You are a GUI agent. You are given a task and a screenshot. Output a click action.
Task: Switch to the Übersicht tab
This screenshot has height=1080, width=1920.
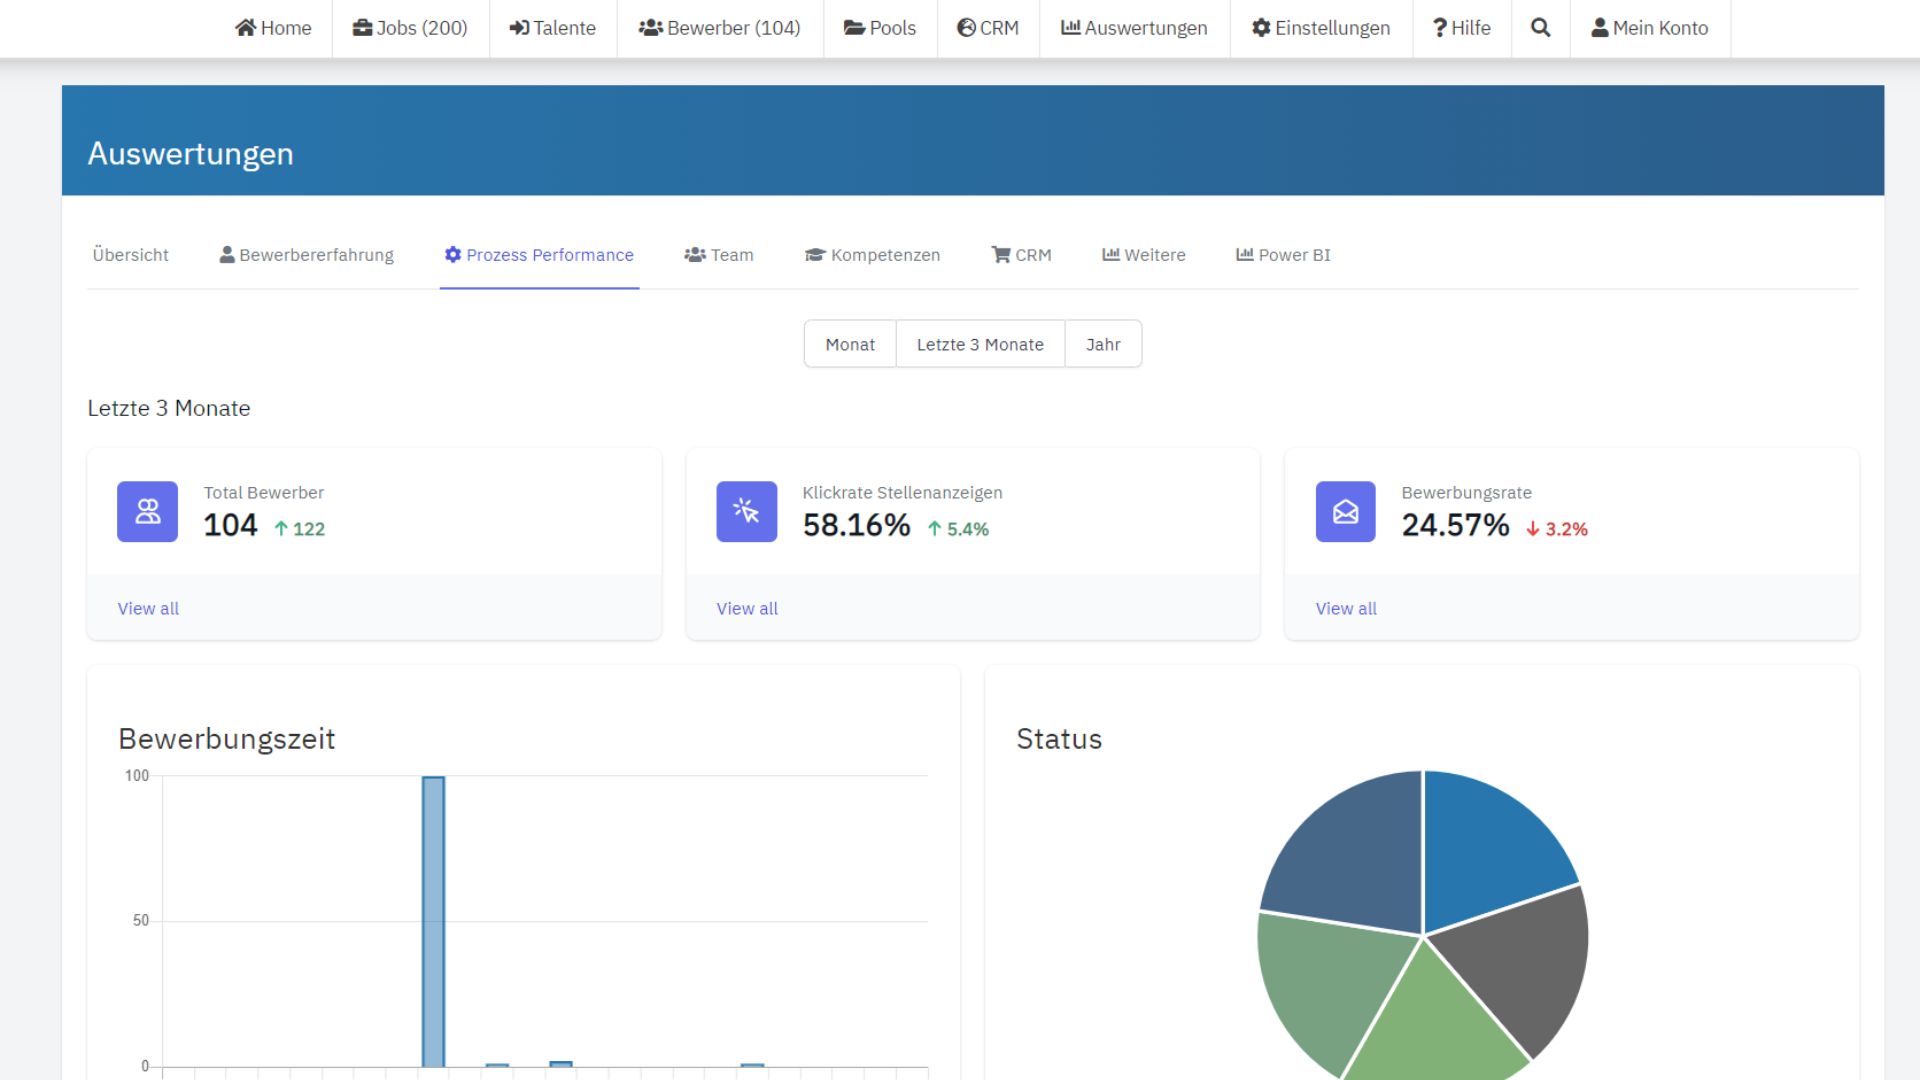click(130, 255)
